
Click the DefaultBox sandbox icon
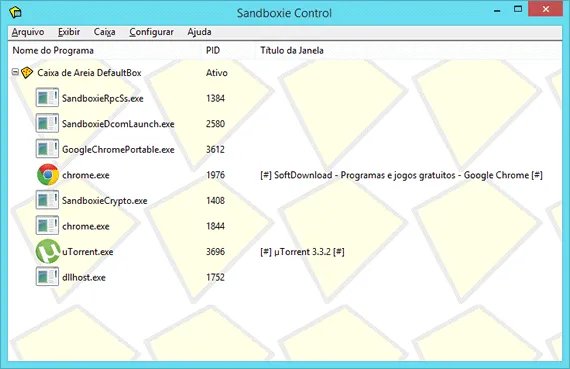click(27, 73)
